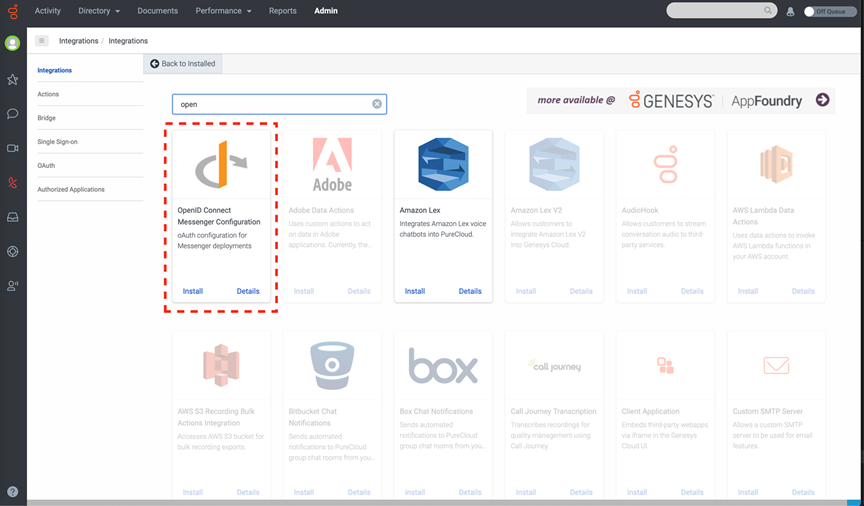Click first Integrations breadcrumb link
The width and height of the screenshot is (864, 506).
click(78, 41)
